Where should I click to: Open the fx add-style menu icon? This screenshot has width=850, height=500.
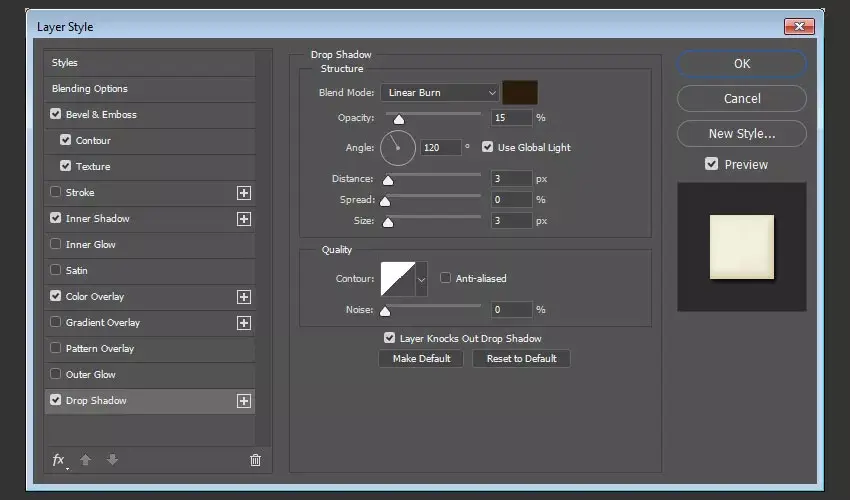60,460
